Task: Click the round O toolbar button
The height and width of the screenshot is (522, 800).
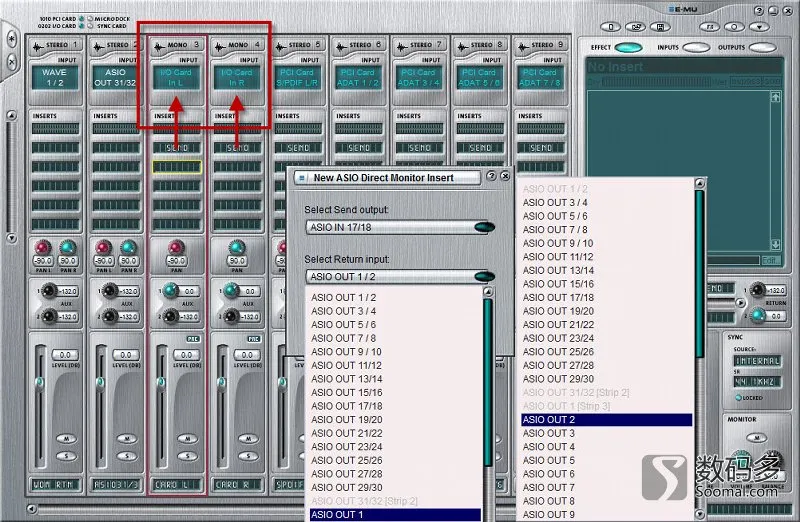Action: tap(734, 27)
